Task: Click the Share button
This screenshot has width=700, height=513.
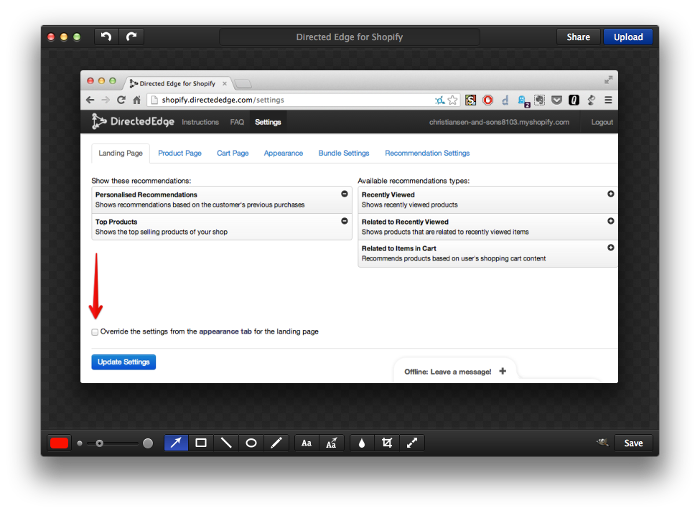Action: pyautogui.click(x=578, y=37)
